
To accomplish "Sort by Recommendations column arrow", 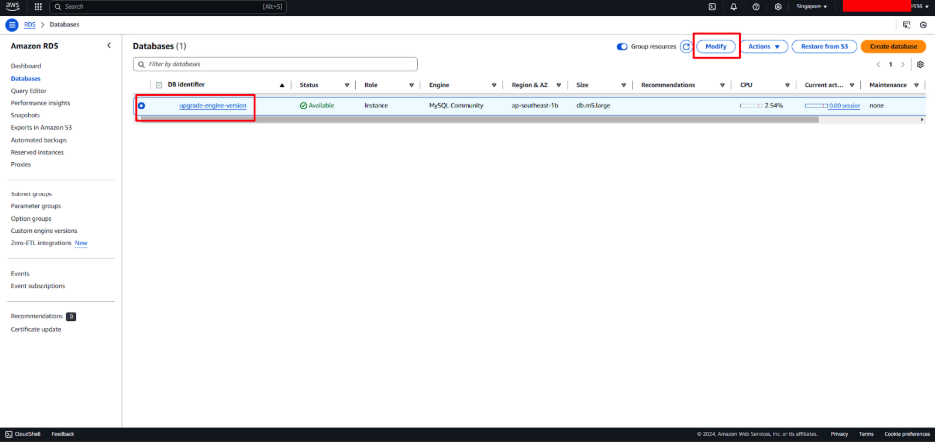I will point(723,86).
